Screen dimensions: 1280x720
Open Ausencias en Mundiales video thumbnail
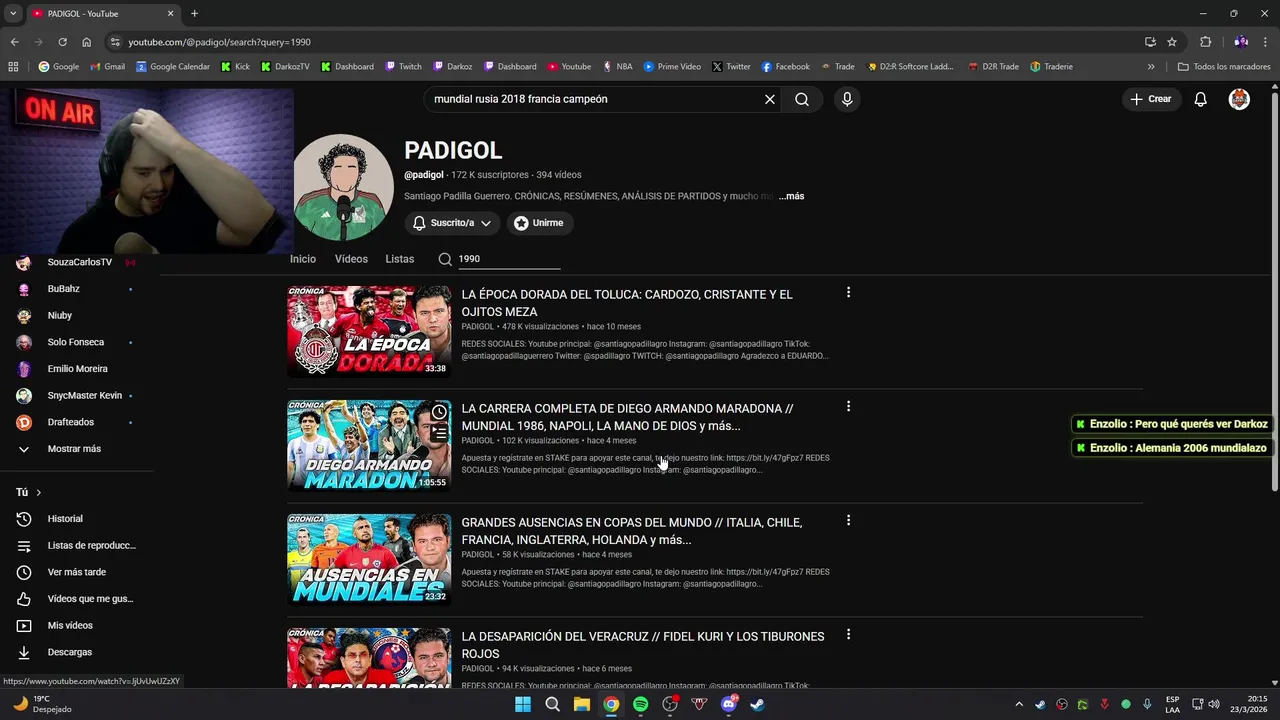coord(369,560)
